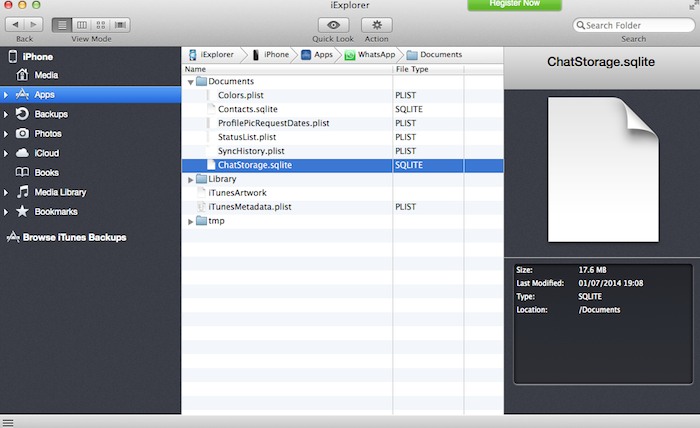Expand the Library folder triangle

(191, 179)
